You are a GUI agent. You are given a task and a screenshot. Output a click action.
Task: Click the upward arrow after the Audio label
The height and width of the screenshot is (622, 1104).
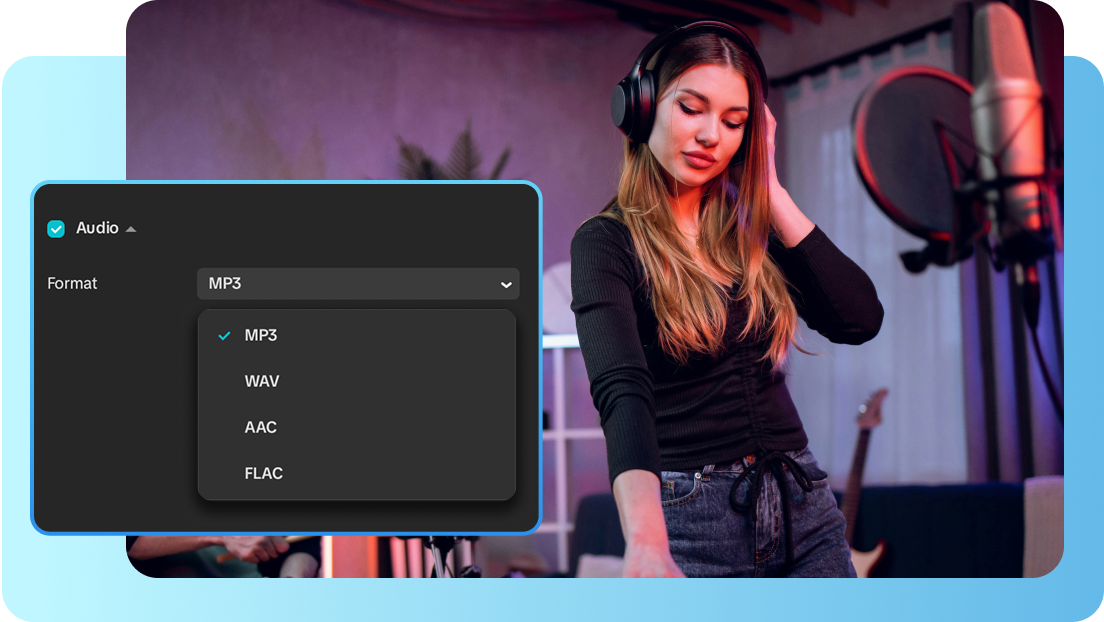(x=132, y=228)
